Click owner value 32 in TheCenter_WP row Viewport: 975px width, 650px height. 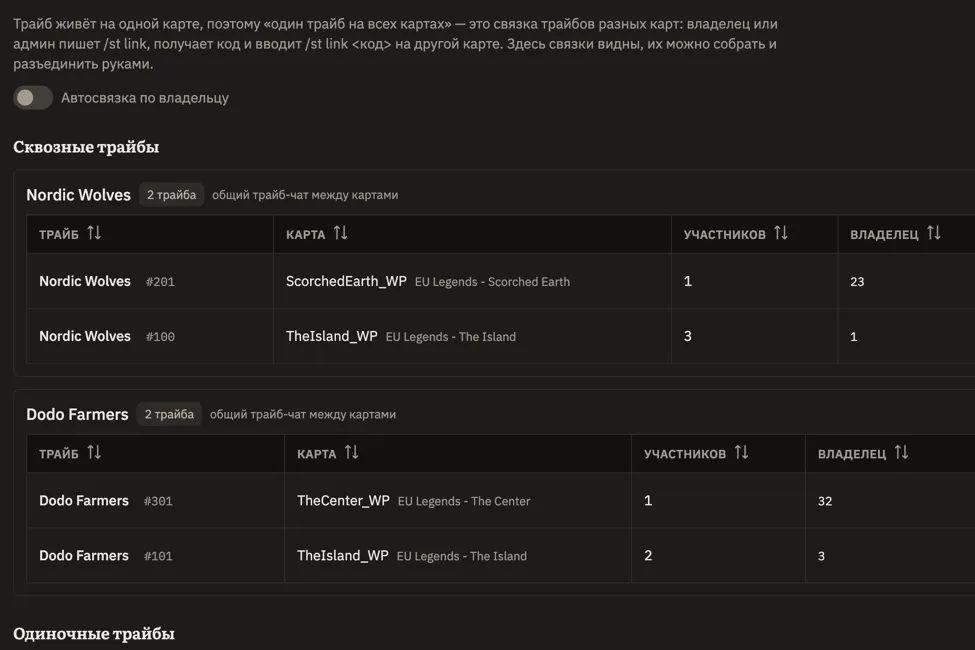pyautogui.click(x=825, y=501)
